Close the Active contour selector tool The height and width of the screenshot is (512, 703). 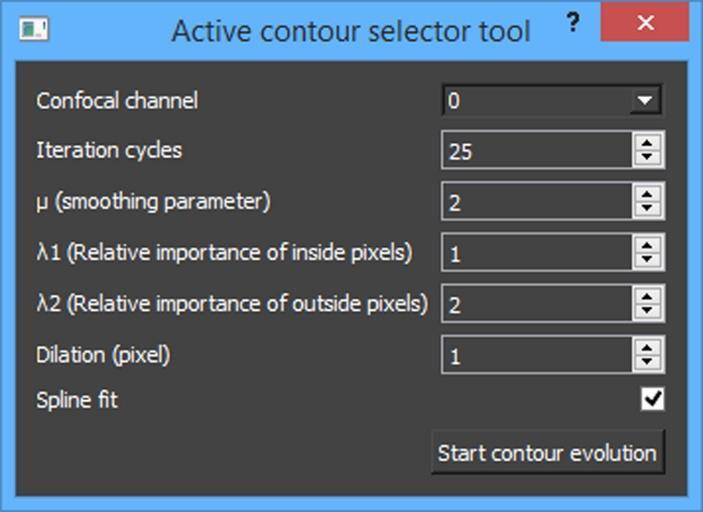coord(645,22)
